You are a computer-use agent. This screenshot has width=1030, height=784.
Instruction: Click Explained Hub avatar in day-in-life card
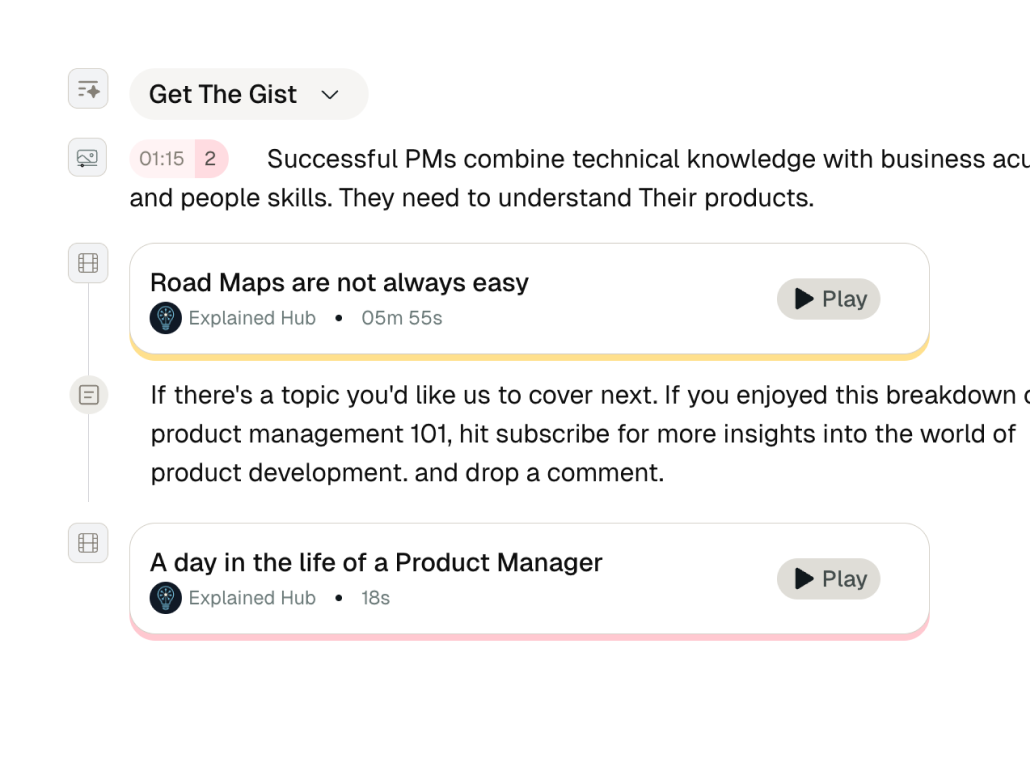(166, 598)
